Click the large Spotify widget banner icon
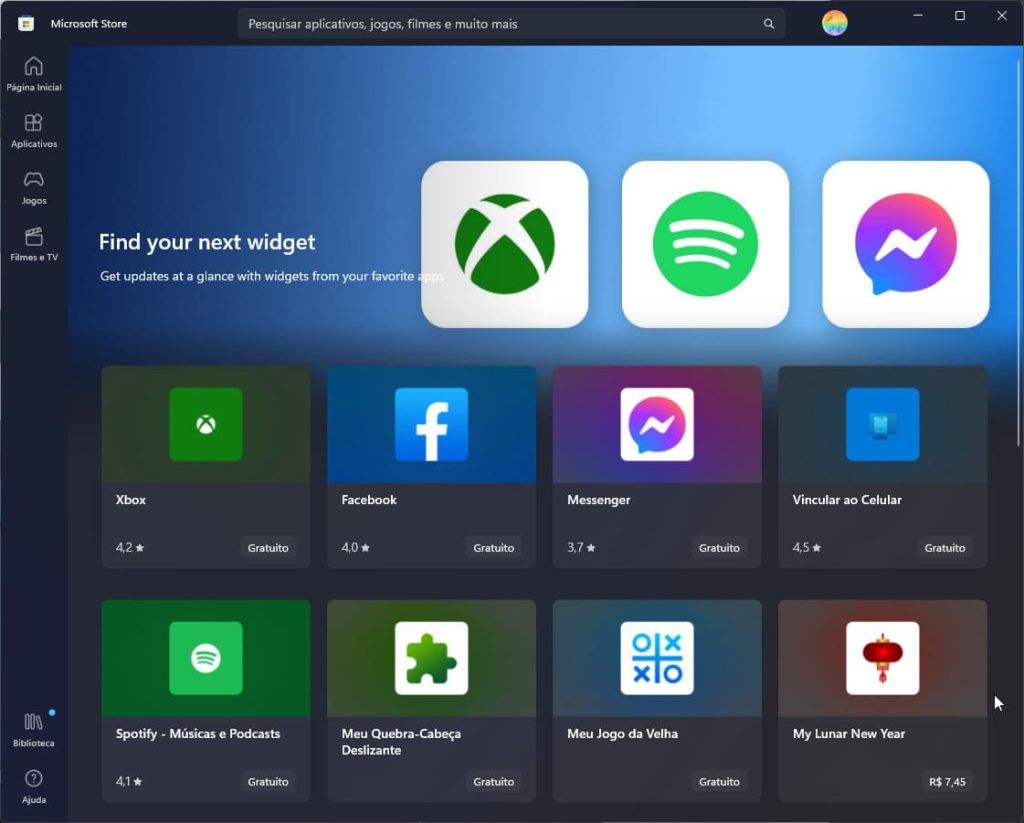The width and height of the screenshot is (1024, 823). pyautogui.click(x=705, y=244)
